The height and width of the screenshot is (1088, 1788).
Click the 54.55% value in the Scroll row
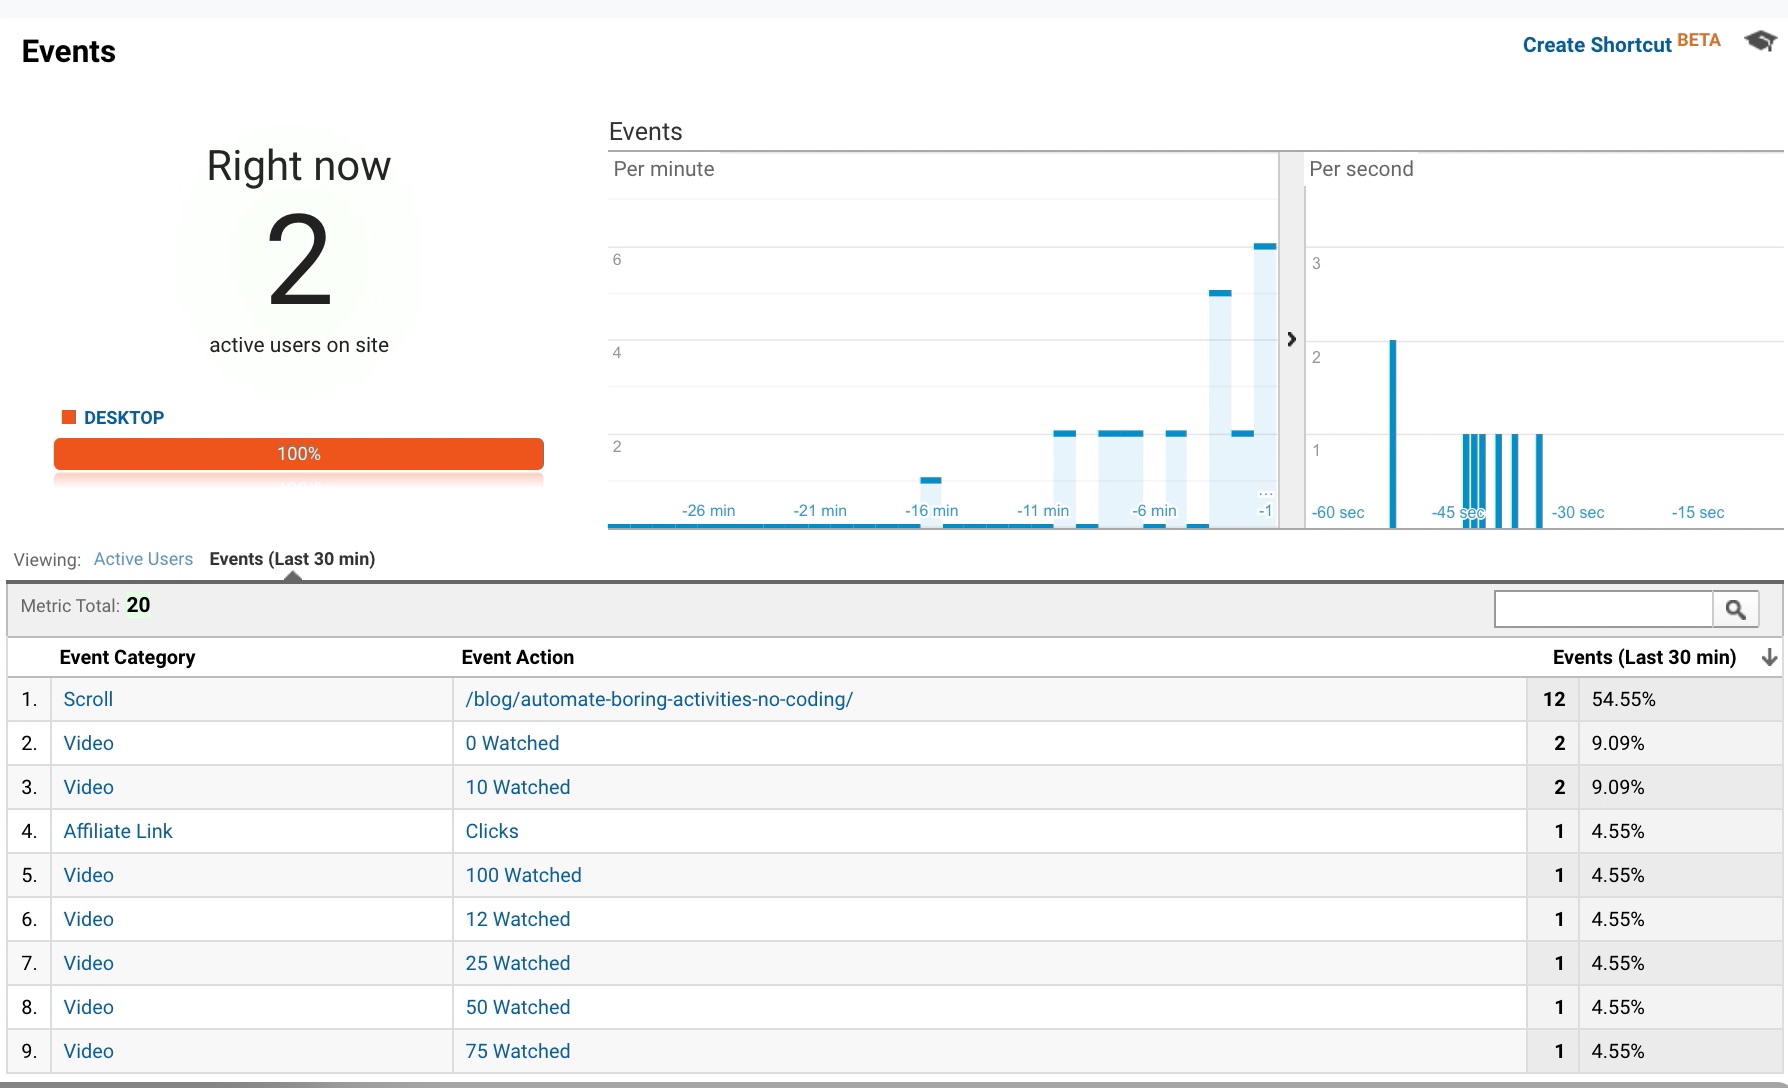pyautogui.click(x=1623, y=699)
